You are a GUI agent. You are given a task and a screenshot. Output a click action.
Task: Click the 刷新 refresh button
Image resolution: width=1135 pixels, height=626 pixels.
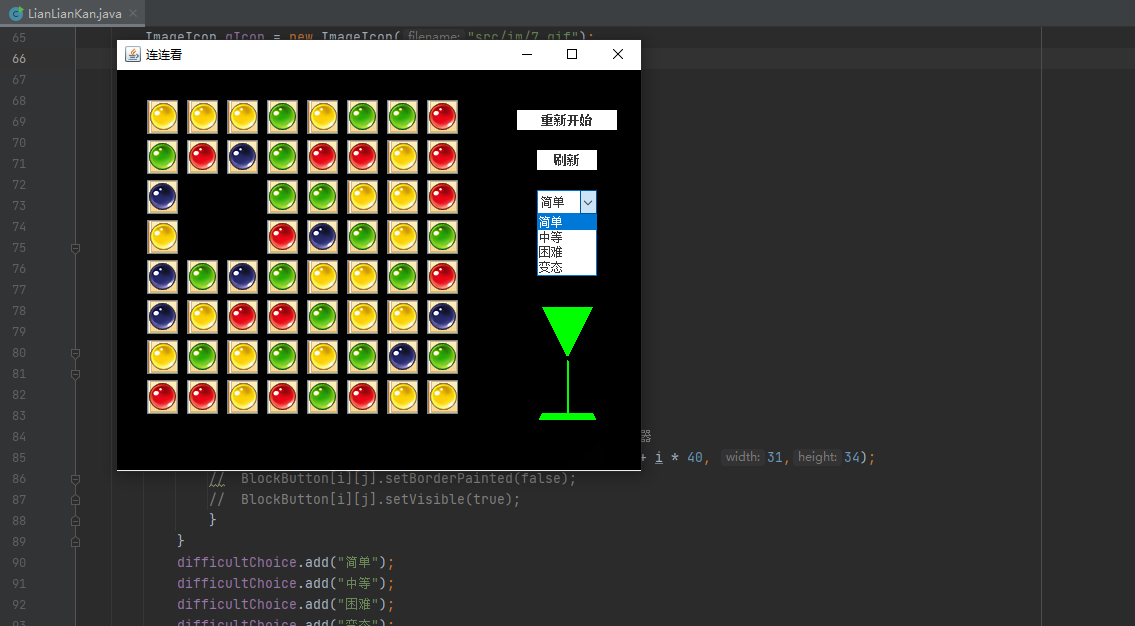(567, 160)
